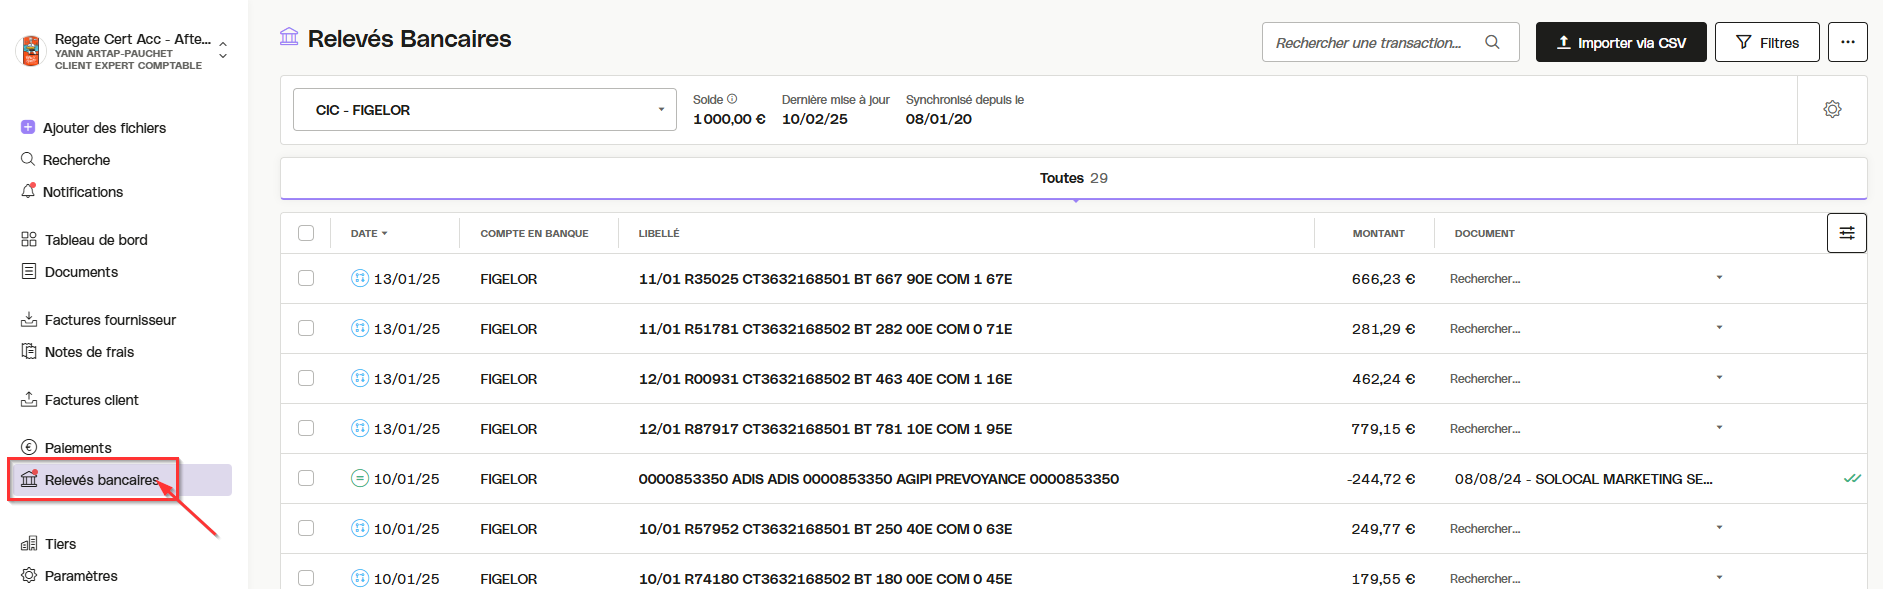The image size is (1883, 589).
Task: Open the 08/08/24 SOLOCAL MARKETING document link
Action: coord(1583,478)
